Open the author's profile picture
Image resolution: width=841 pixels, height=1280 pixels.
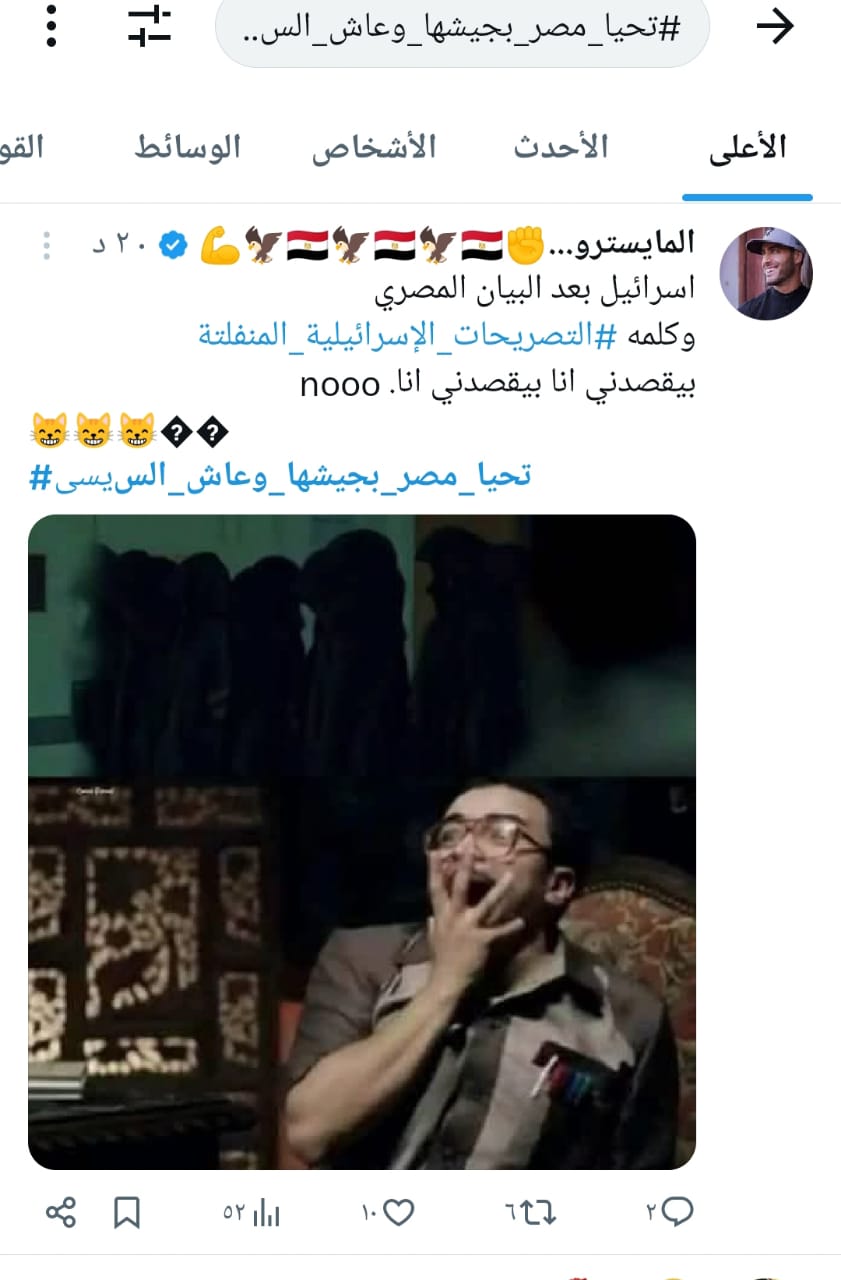[766, 272]
